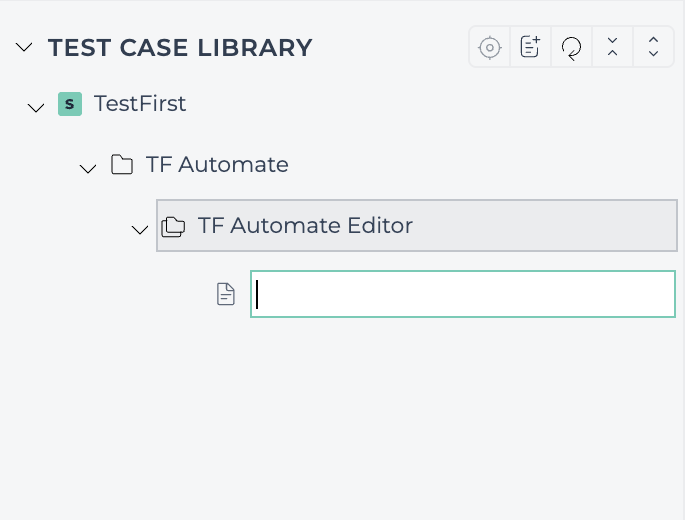Click the locate current test case target icon
This screenshot has height=520, width=686.
tap(490, 47)
